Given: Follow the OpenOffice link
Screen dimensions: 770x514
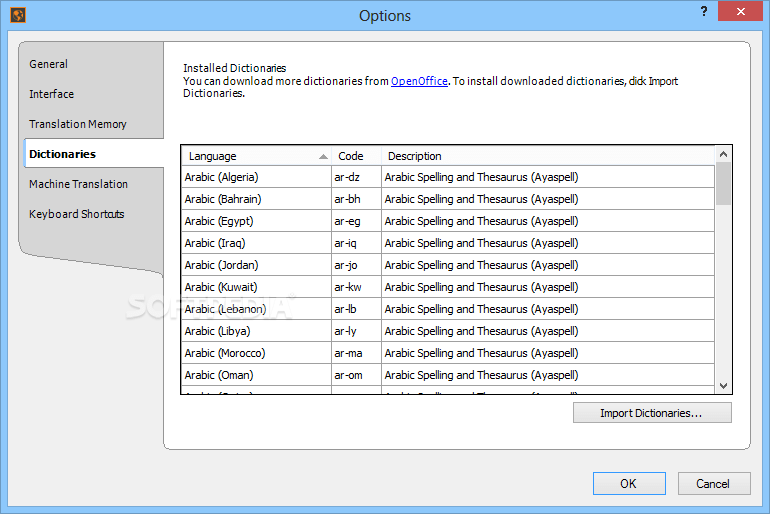Looking at the screenshot, I should 419,81.
